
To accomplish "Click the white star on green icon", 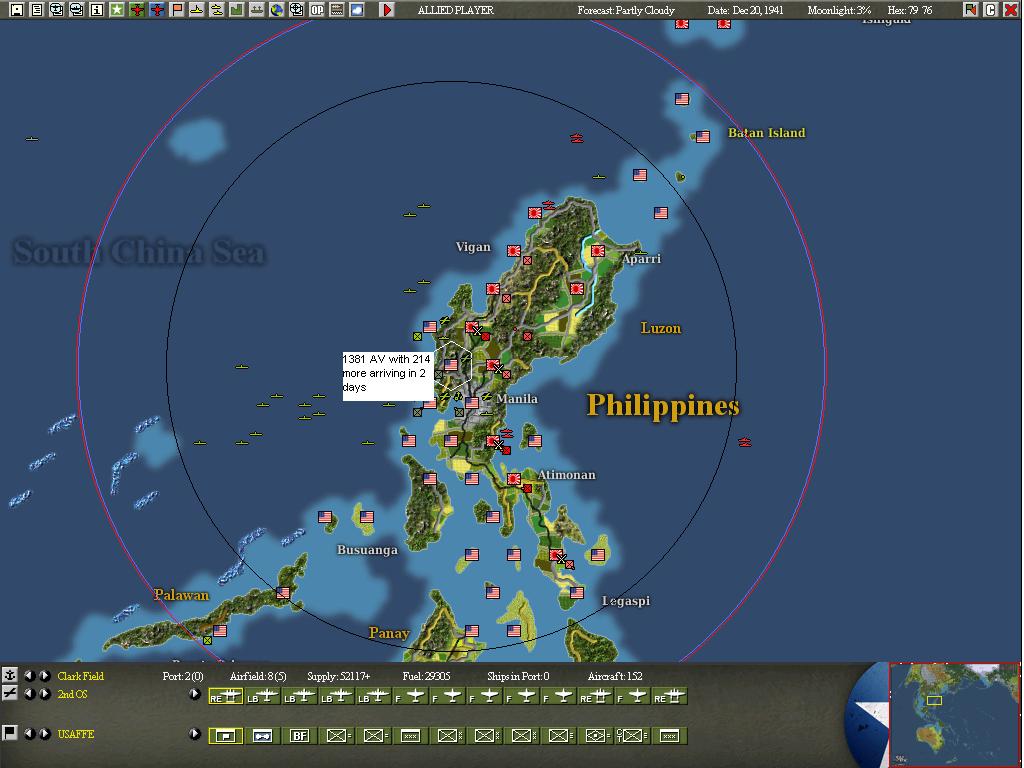I will click(117, 10).
